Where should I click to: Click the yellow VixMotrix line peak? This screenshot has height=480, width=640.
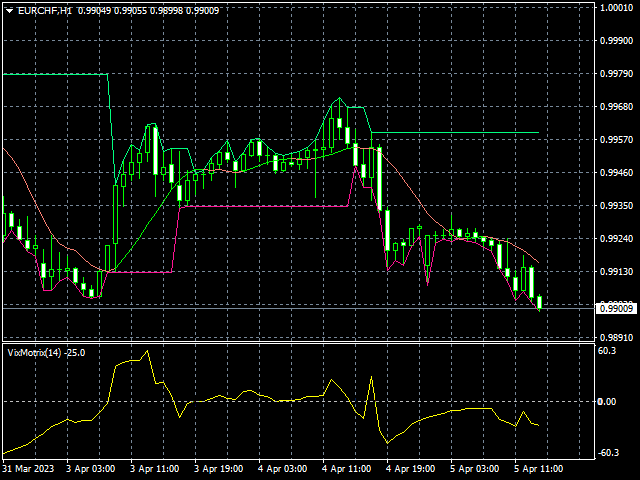[x=147, y=351]
